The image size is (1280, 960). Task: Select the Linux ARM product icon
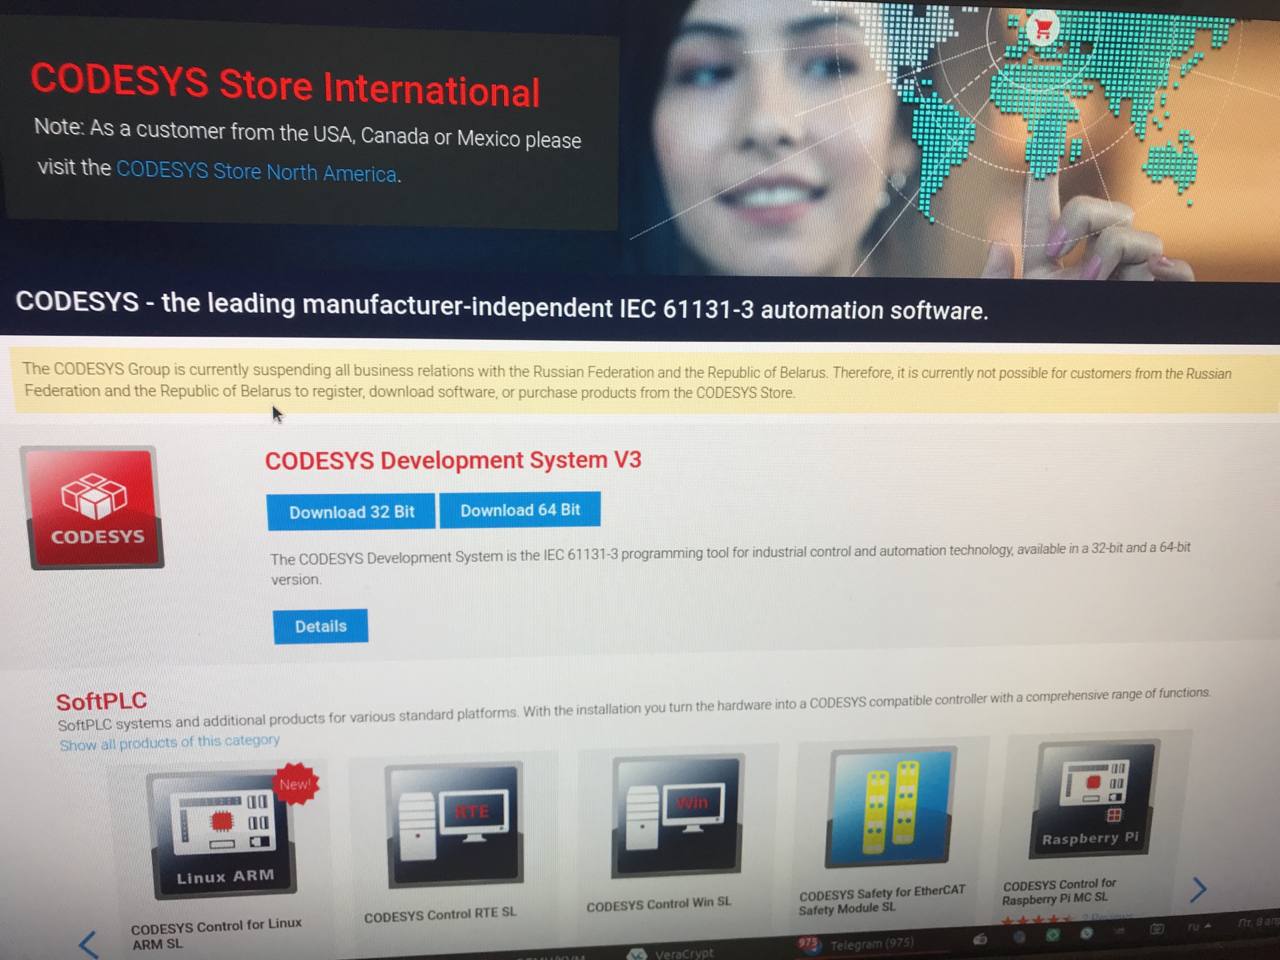[224, 834]
